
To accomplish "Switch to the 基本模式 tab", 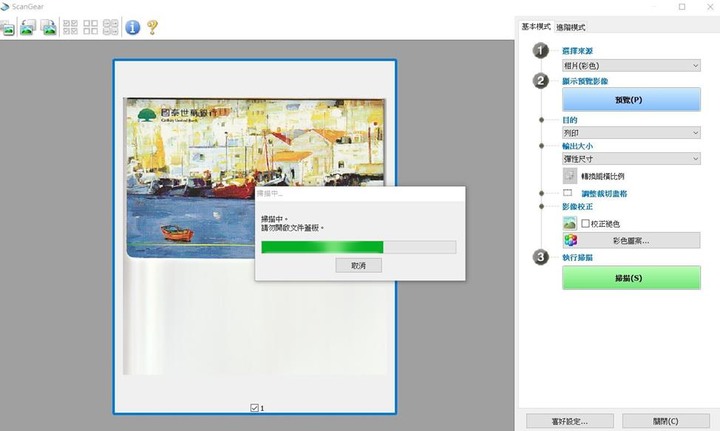I will pos(536,27).
